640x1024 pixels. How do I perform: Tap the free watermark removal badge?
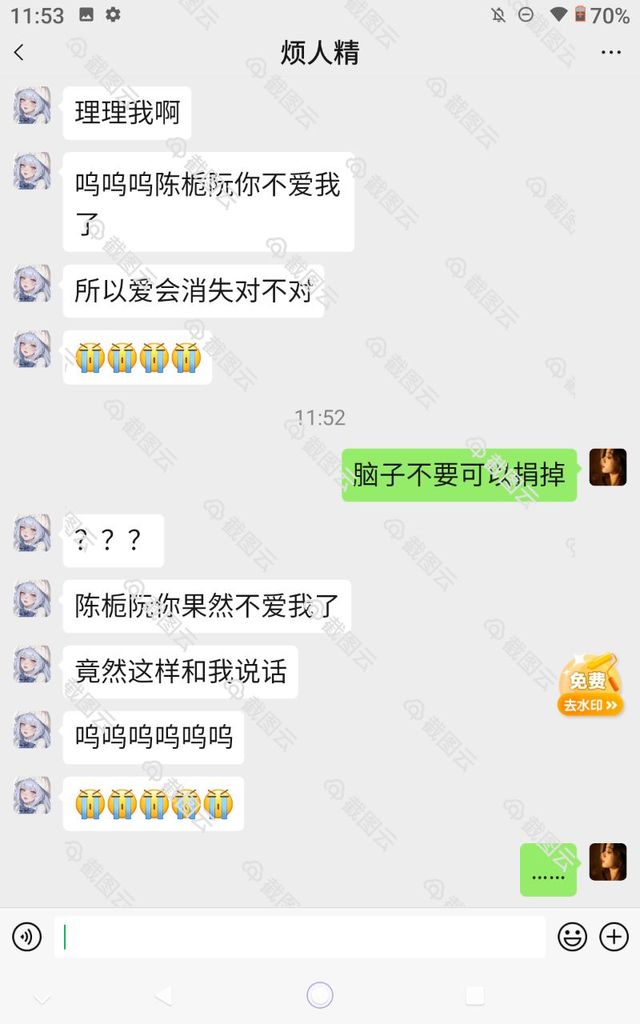tap(589, 684)
